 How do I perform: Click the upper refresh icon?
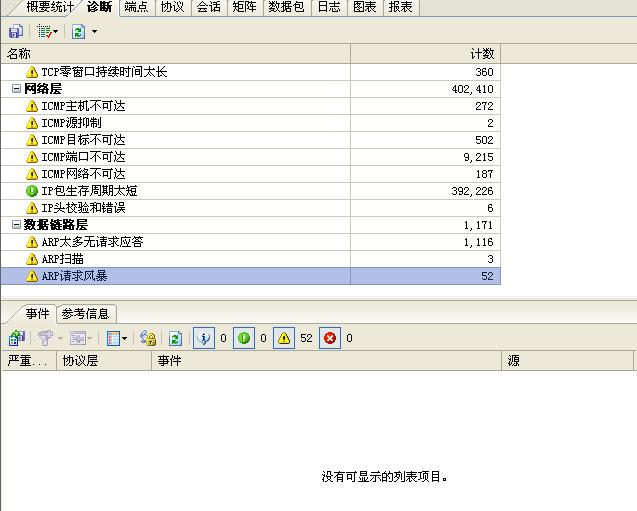(78, 31)
